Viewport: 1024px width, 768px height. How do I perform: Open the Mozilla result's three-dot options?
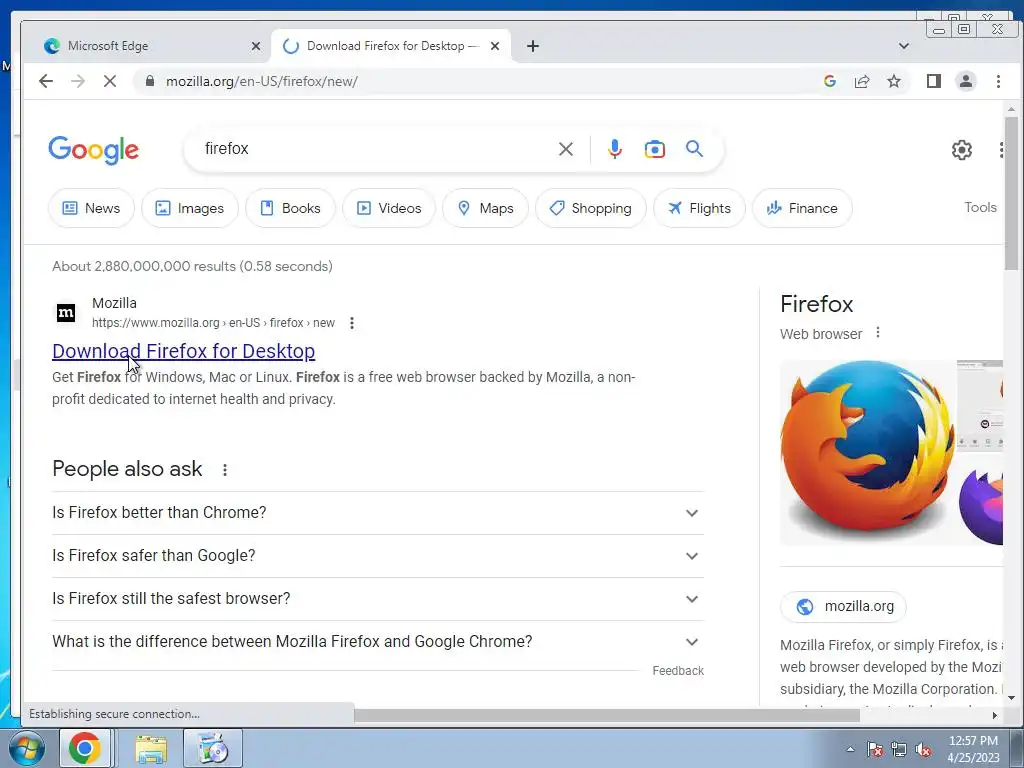point(352,323)
